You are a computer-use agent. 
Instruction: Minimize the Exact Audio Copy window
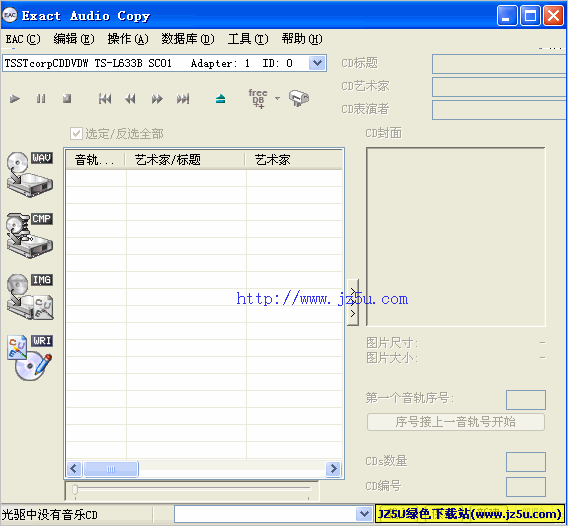pyautogui.click(x=507, y=16)
